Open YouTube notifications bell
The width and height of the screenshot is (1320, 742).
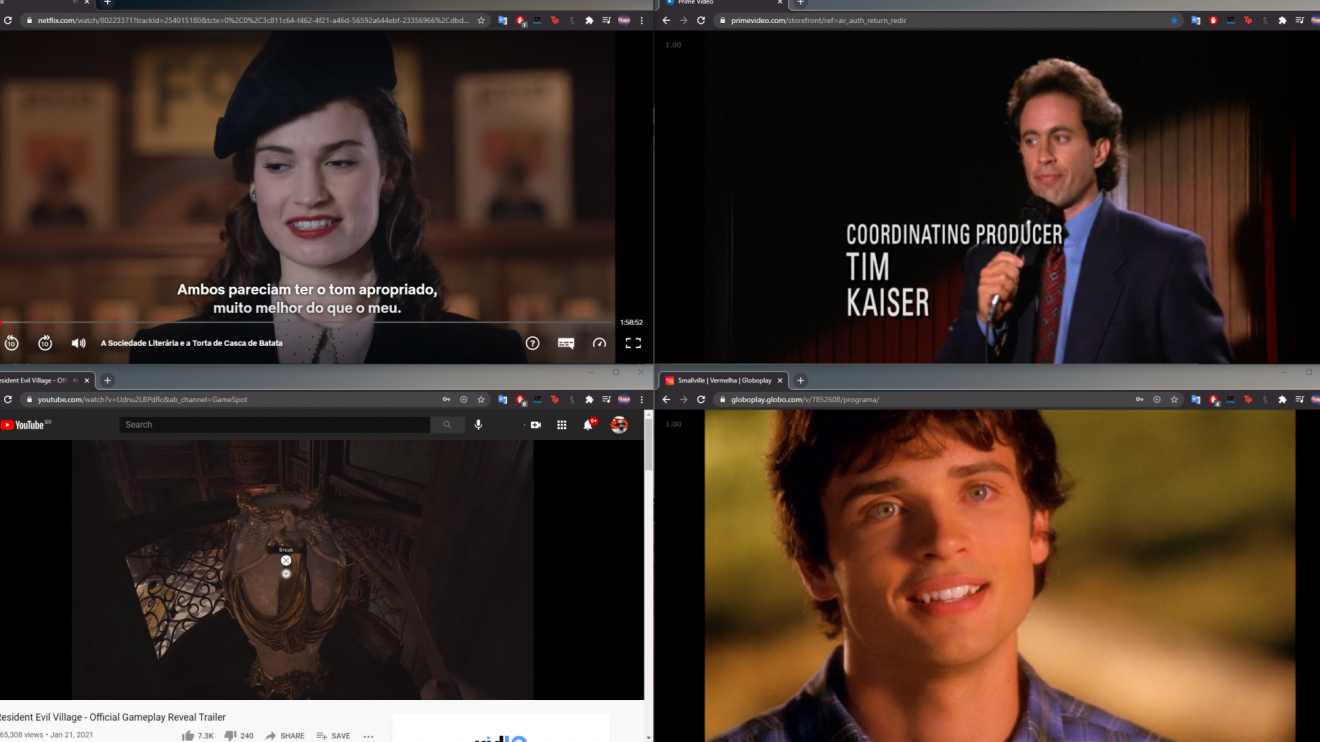point(589,425)
